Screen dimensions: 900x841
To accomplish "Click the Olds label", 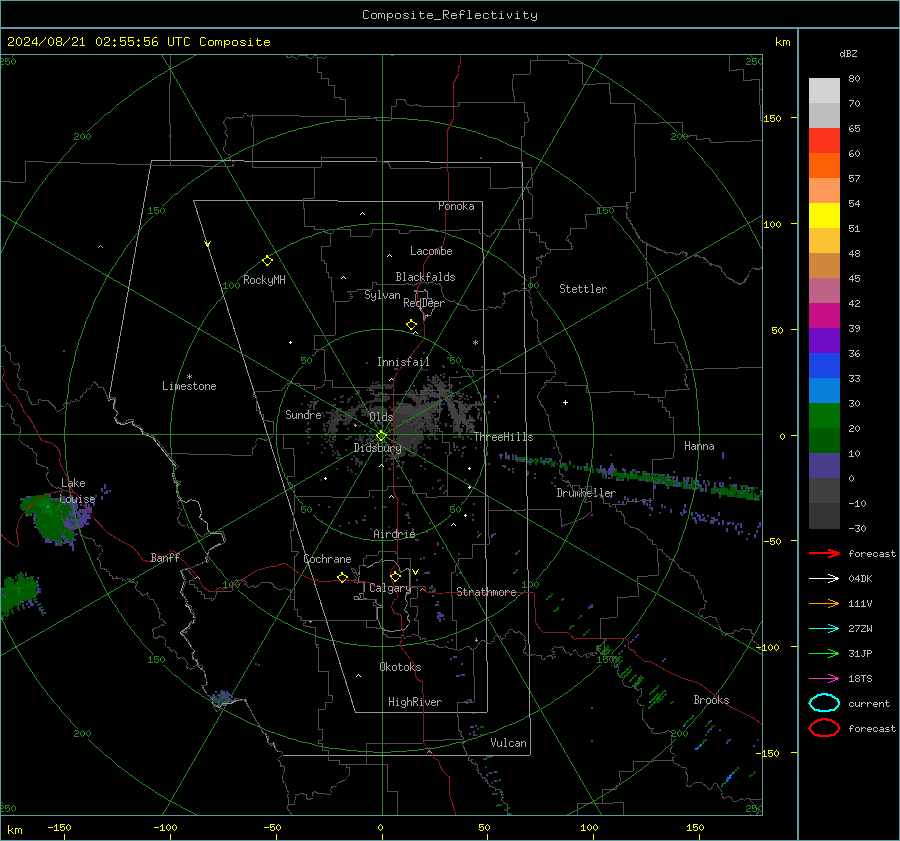I will pos(381,417).
